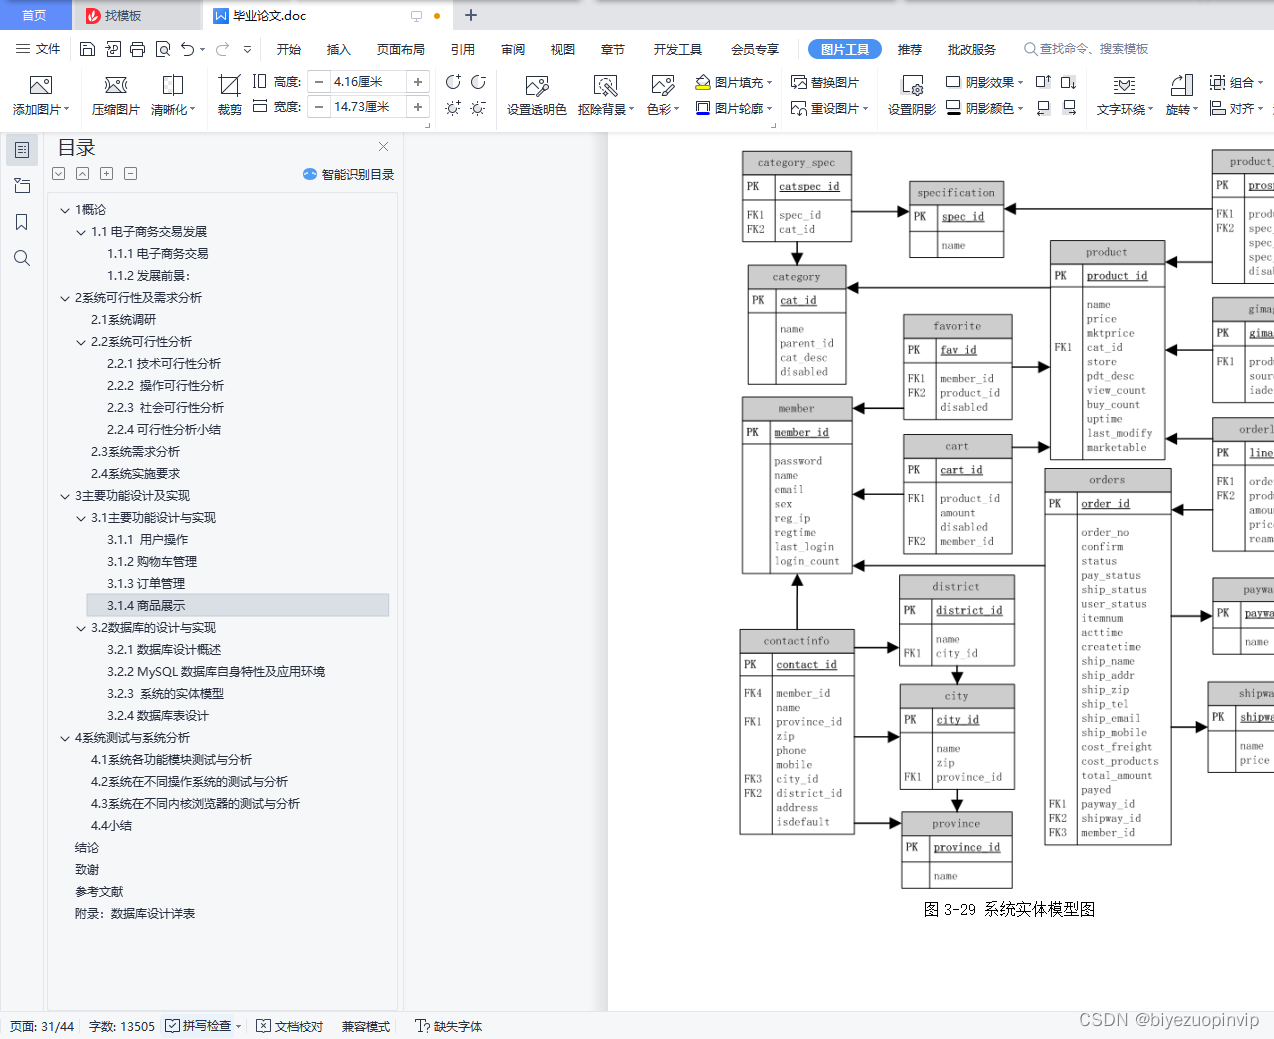Toggle 兼容模式 in the status bar

click(366, 1026)
